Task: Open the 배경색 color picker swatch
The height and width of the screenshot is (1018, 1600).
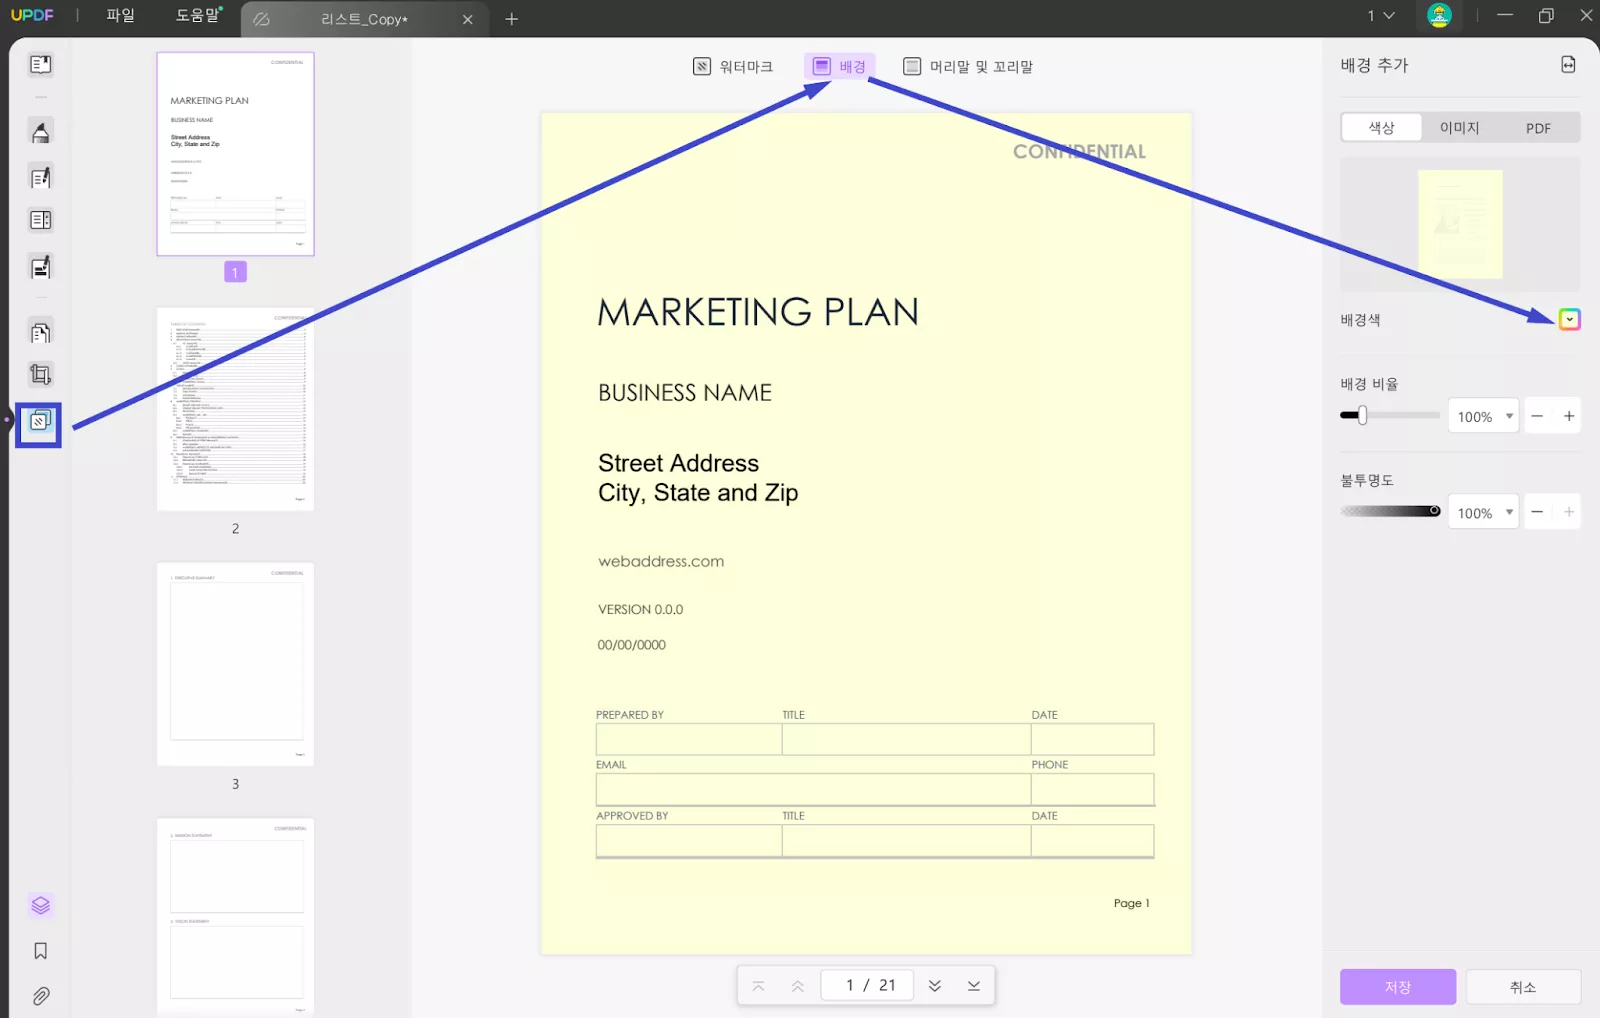Action: 1569,320
